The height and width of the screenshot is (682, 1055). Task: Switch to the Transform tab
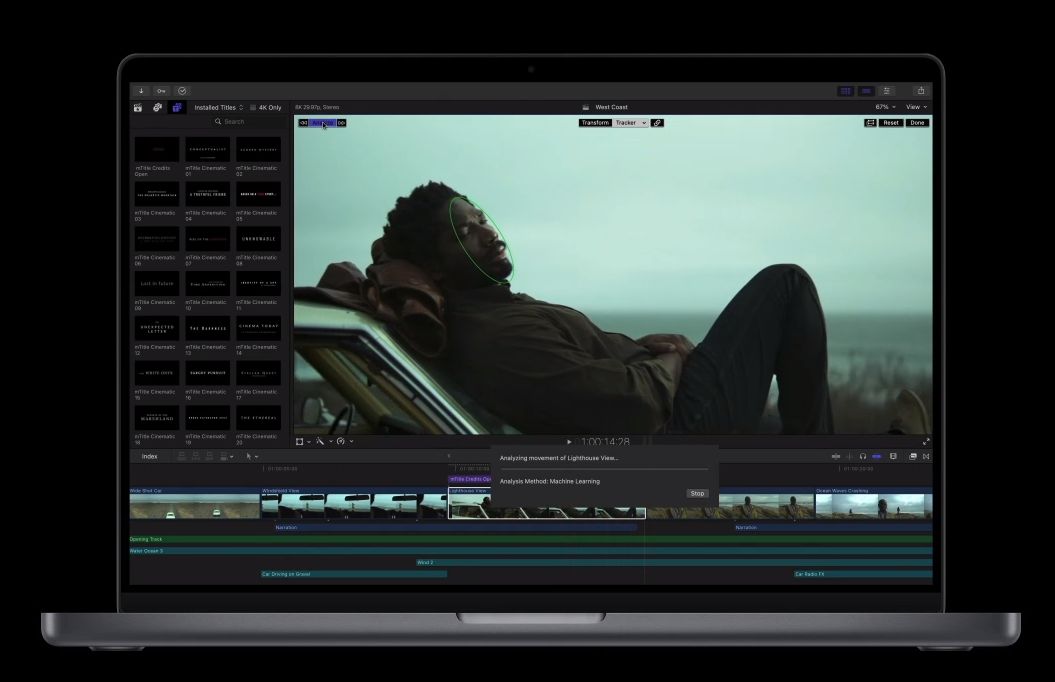click(595, 123)
